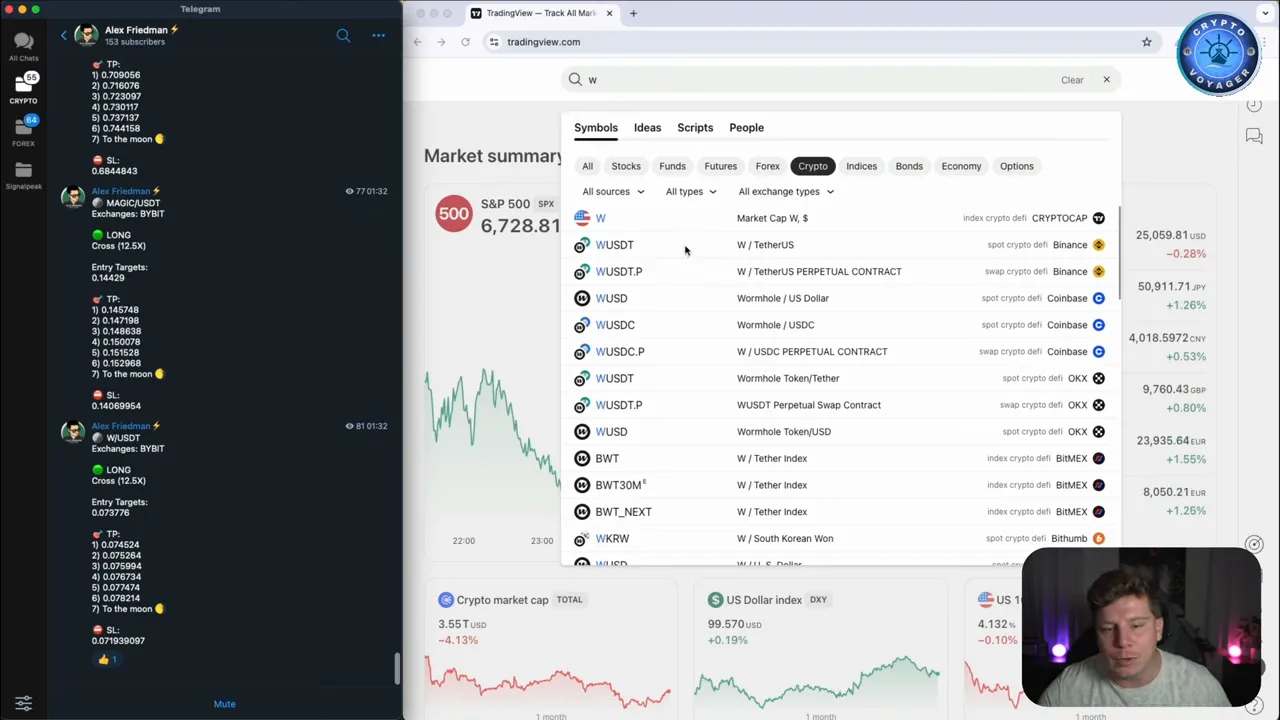The image size is (1280, 720).
Task: Open Telegram settings sliders icon
Action: [x=23, y=703]
